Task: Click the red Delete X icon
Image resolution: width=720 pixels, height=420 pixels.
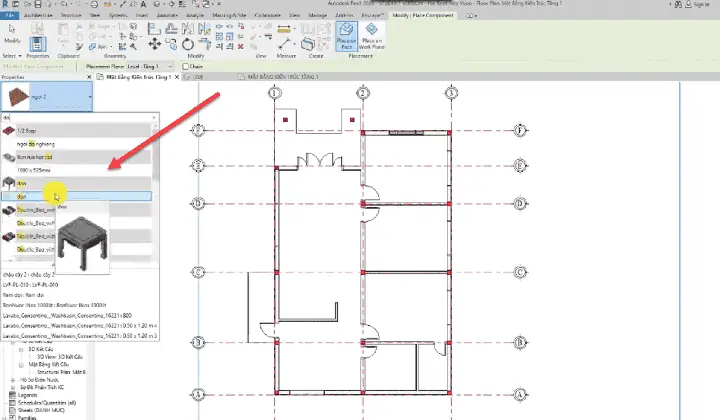Action: [241, 46]
